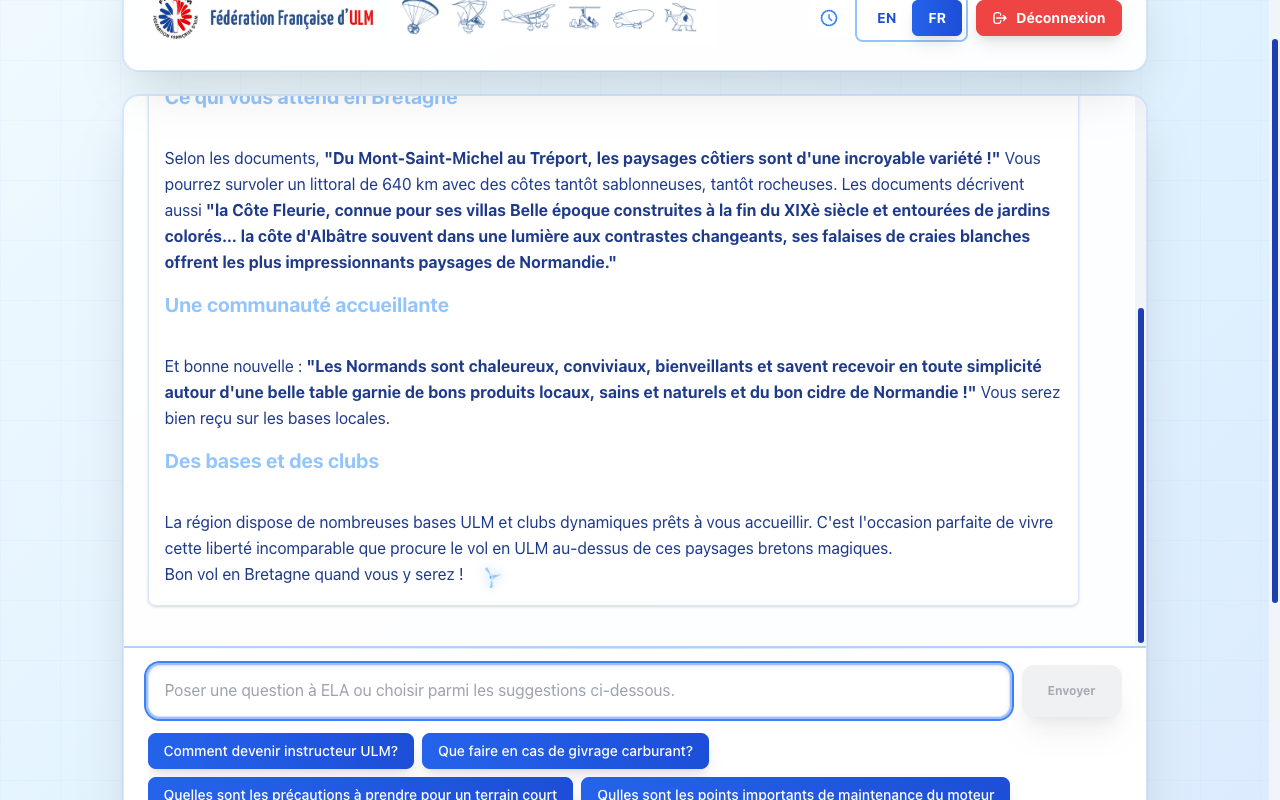Viewport: 1280px width, 800px height.
Task: Click the paramotor parachute icon
Action: [420, 17]
